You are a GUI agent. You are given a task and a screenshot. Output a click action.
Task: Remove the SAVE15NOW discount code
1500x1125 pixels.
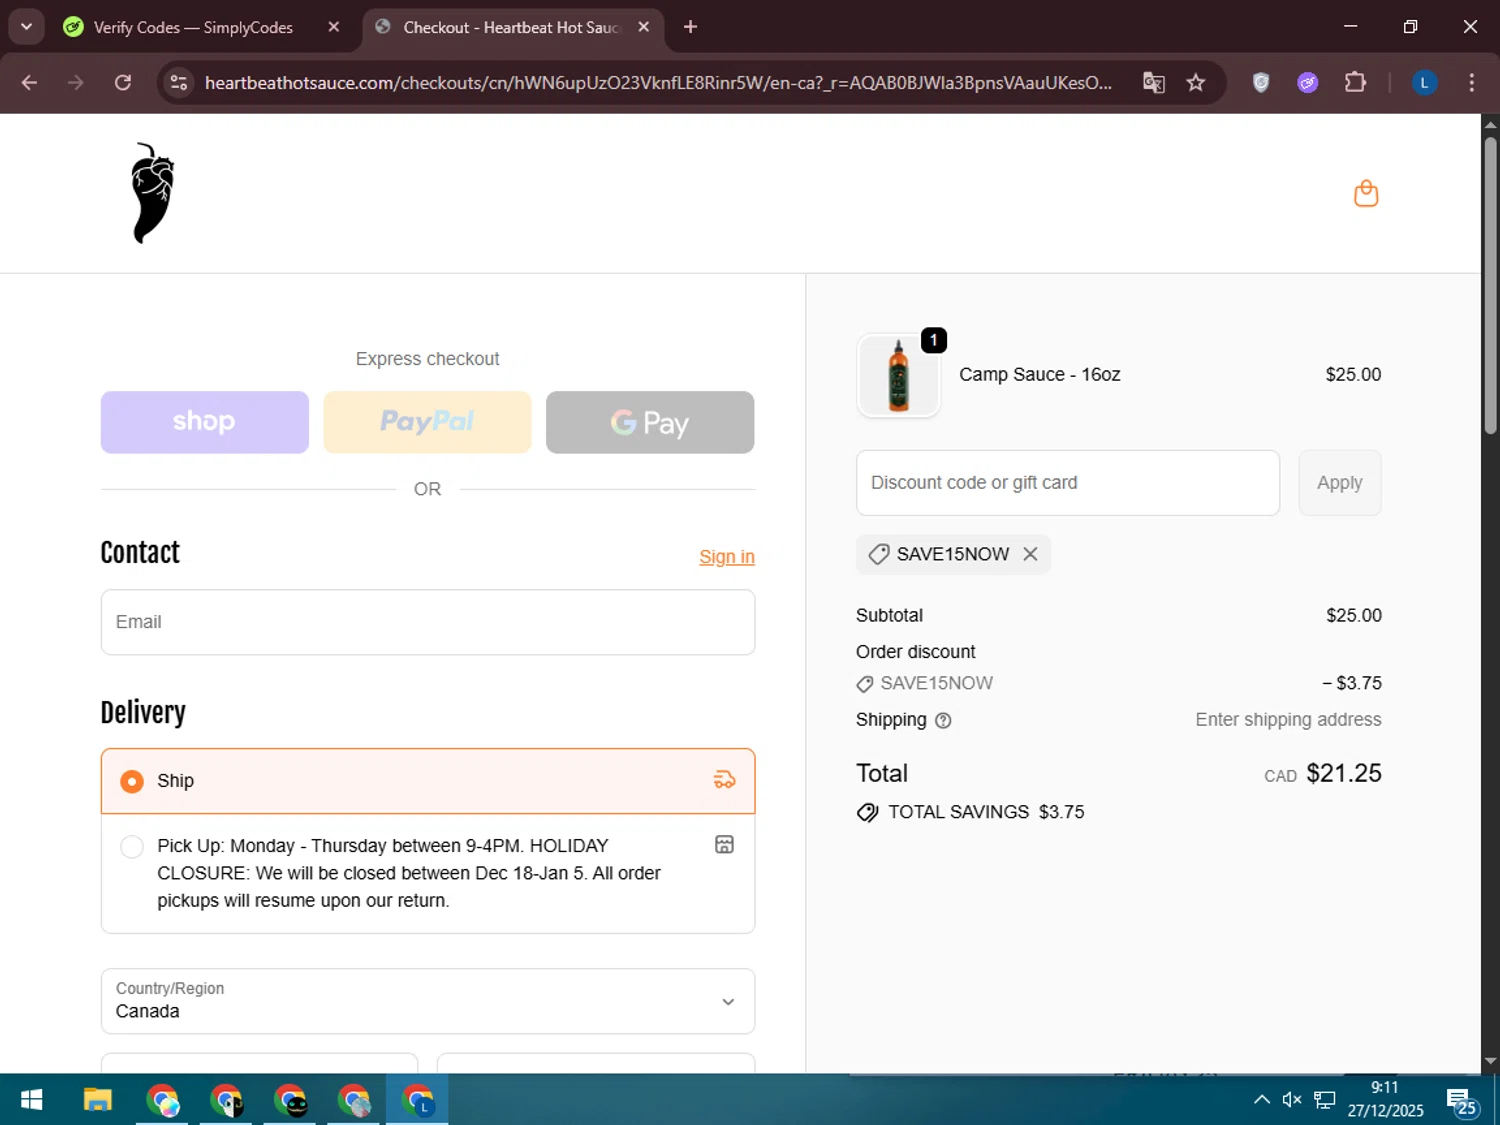pyautogui.click(x=1030, y=554)
